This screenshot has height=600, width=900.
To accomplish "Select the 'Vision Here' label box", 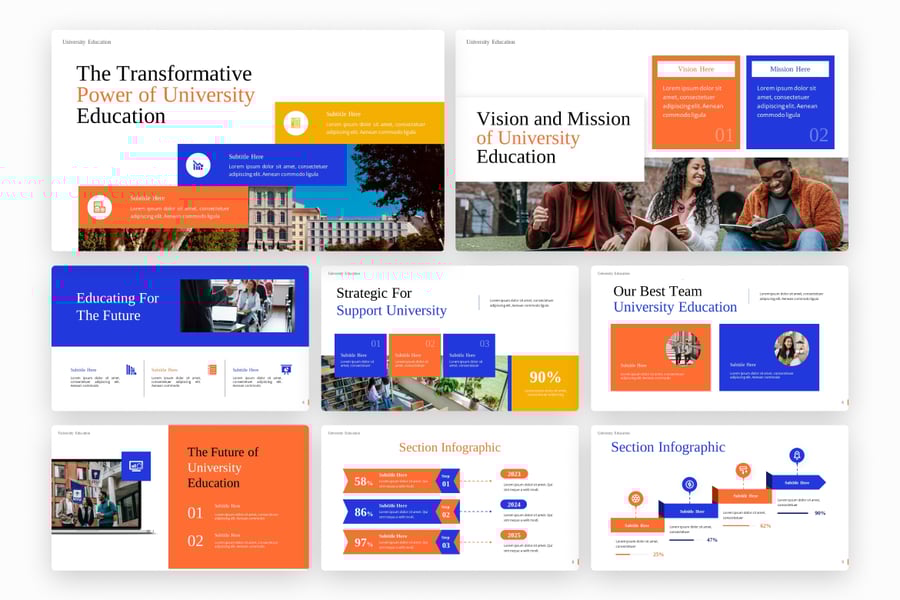I will [696, 69].
